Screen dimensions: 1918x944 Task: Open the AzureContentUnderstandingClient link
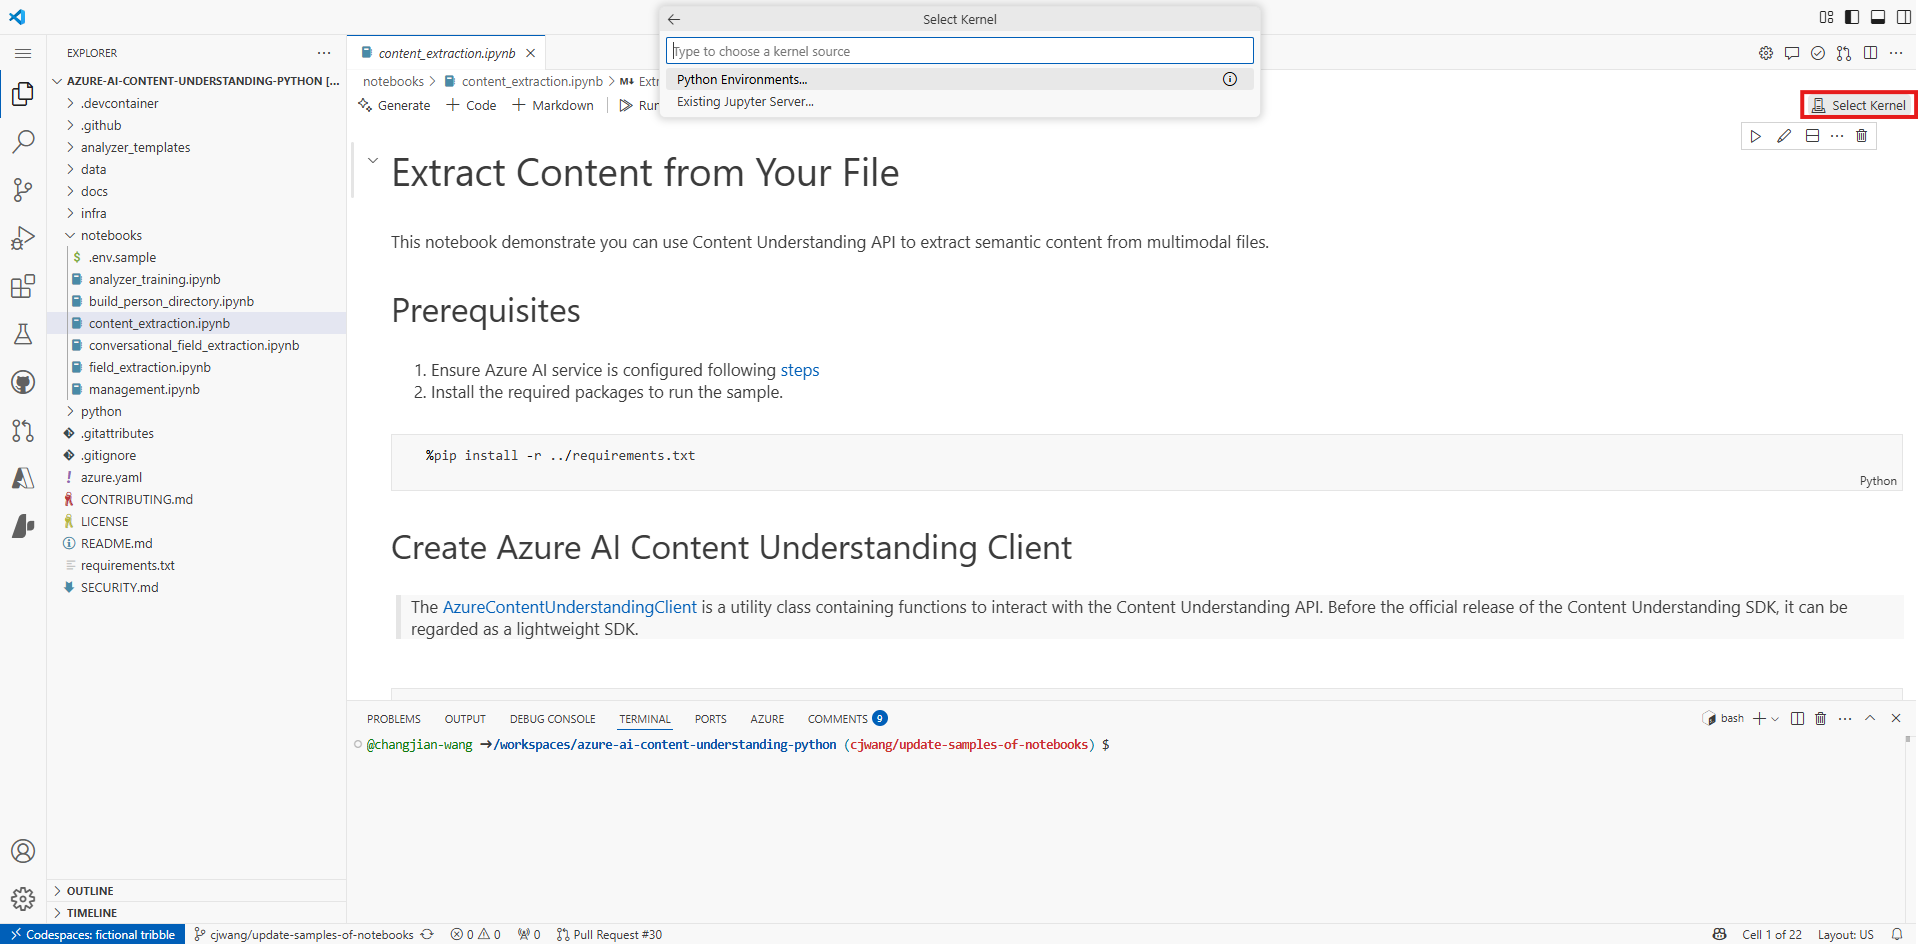point(569,607)
